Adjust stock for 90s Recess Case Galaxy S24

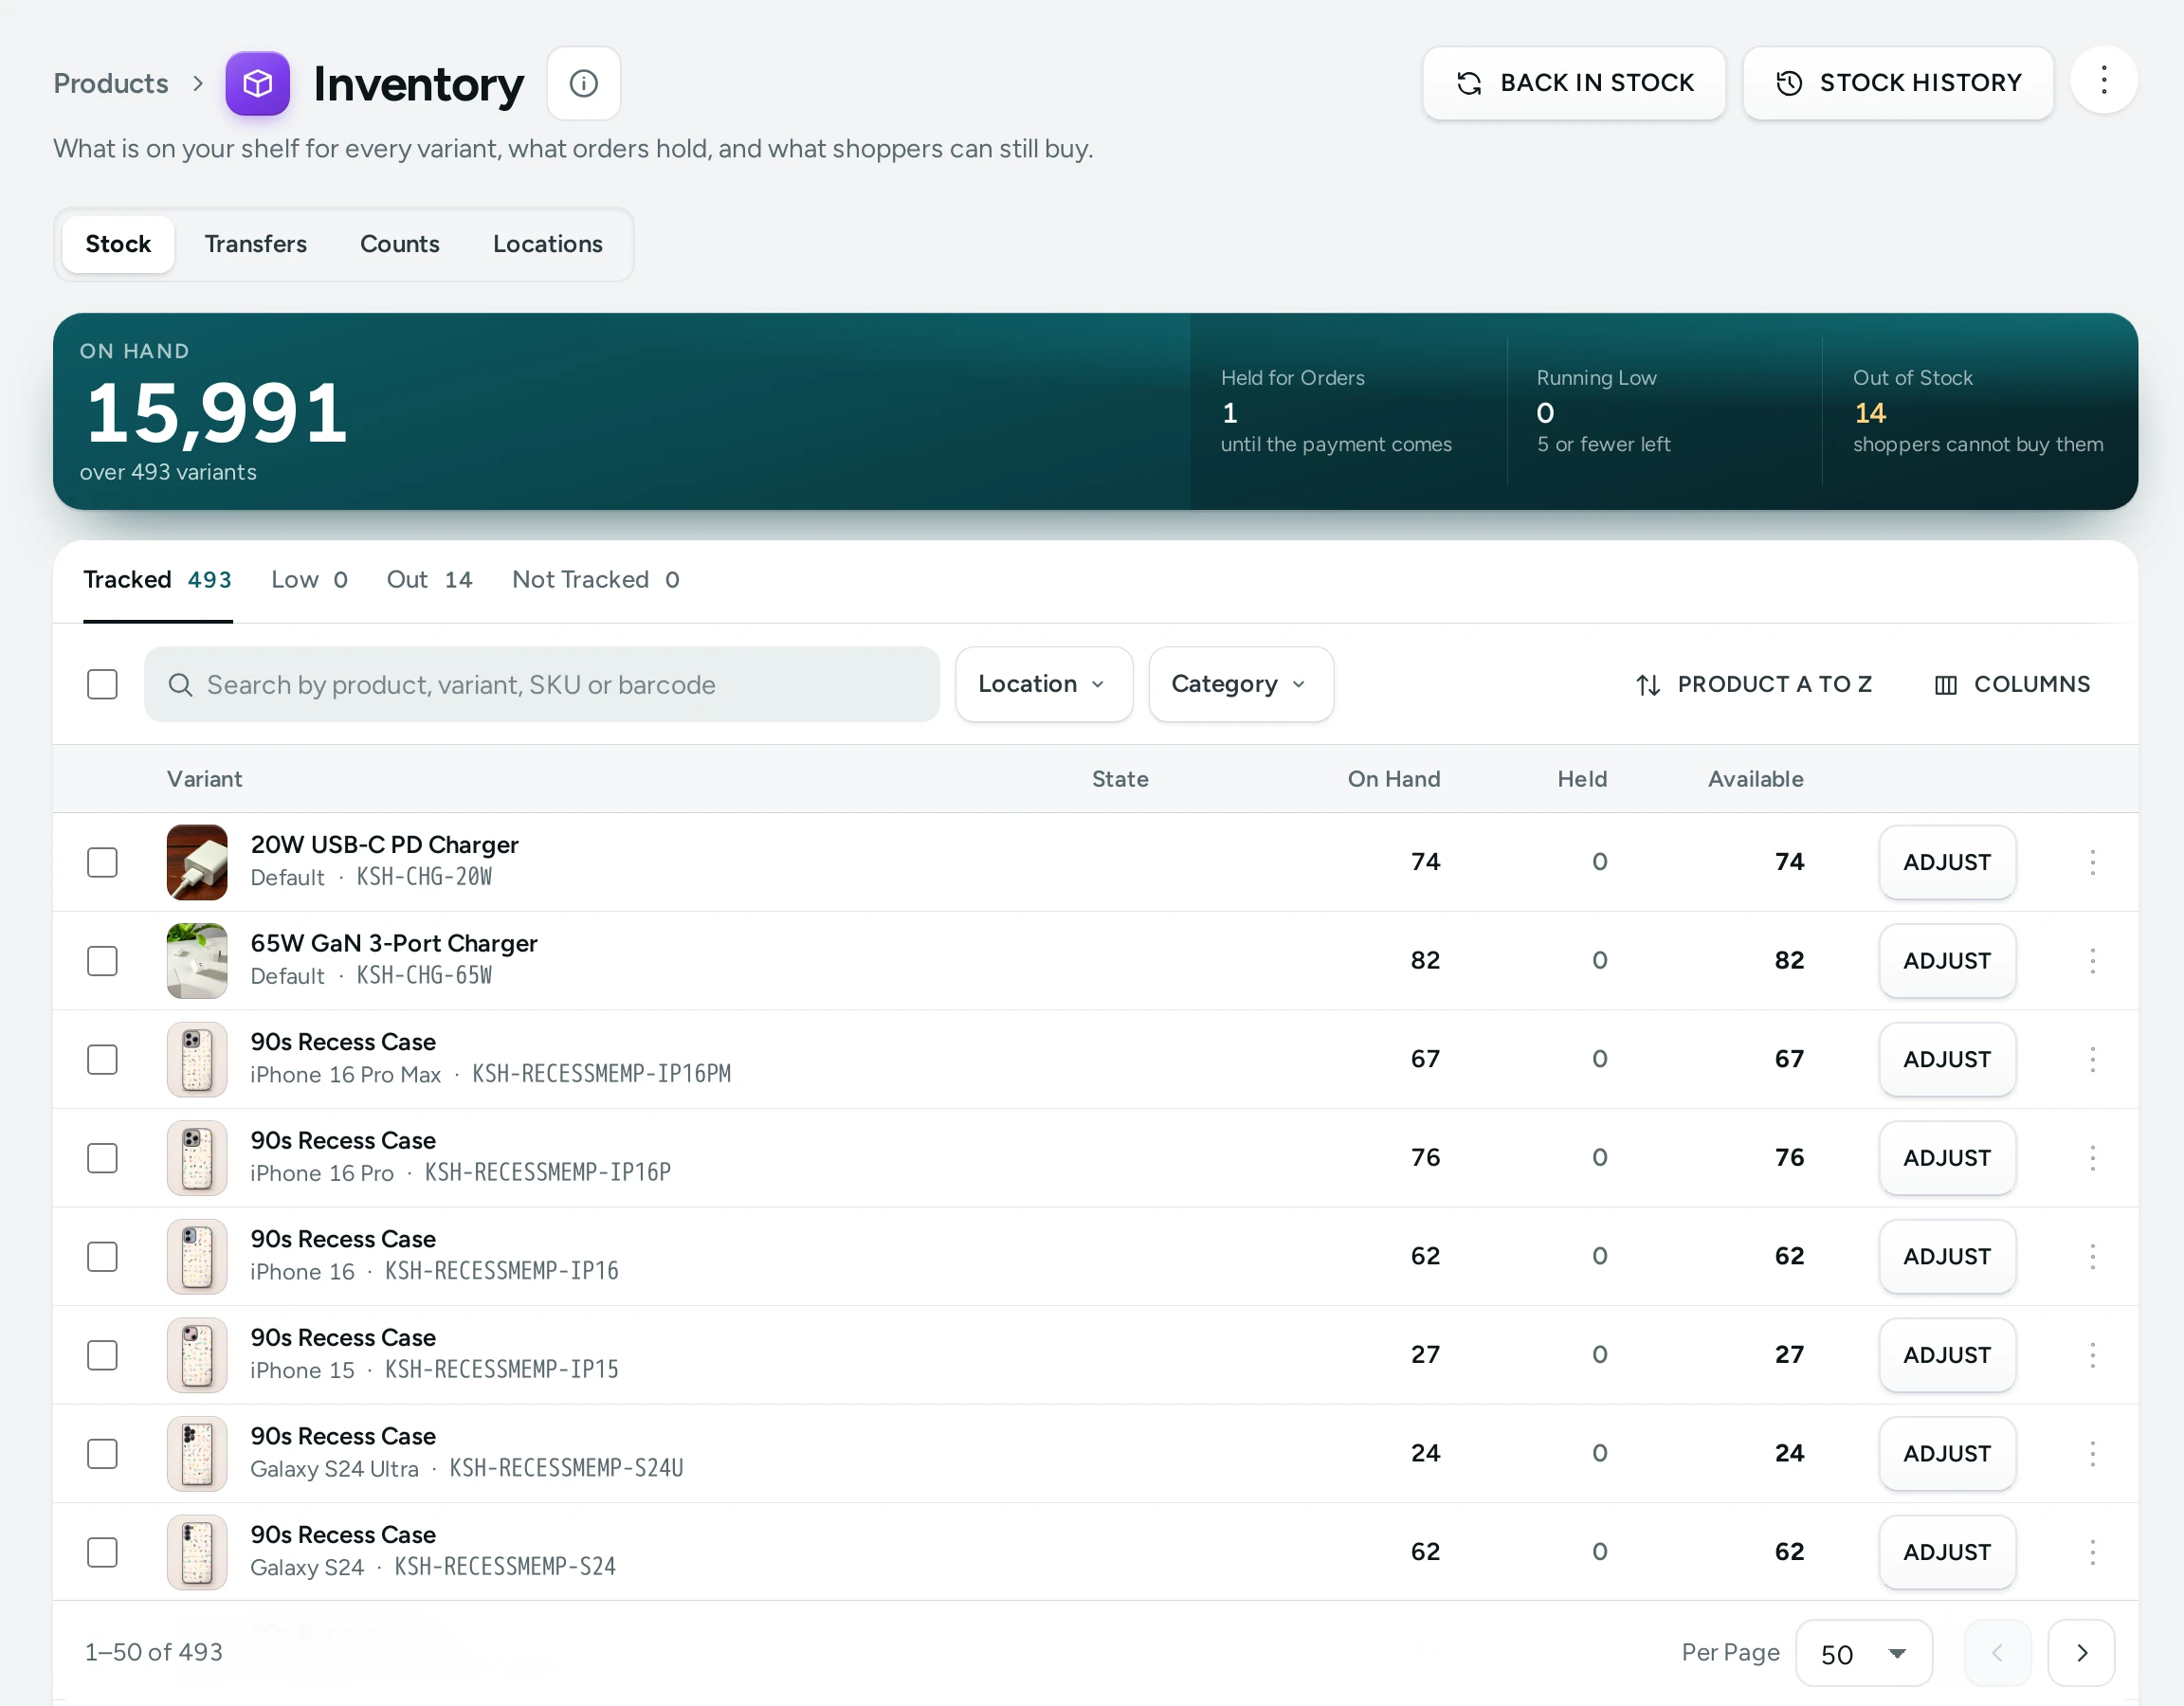[1946, 1552]
